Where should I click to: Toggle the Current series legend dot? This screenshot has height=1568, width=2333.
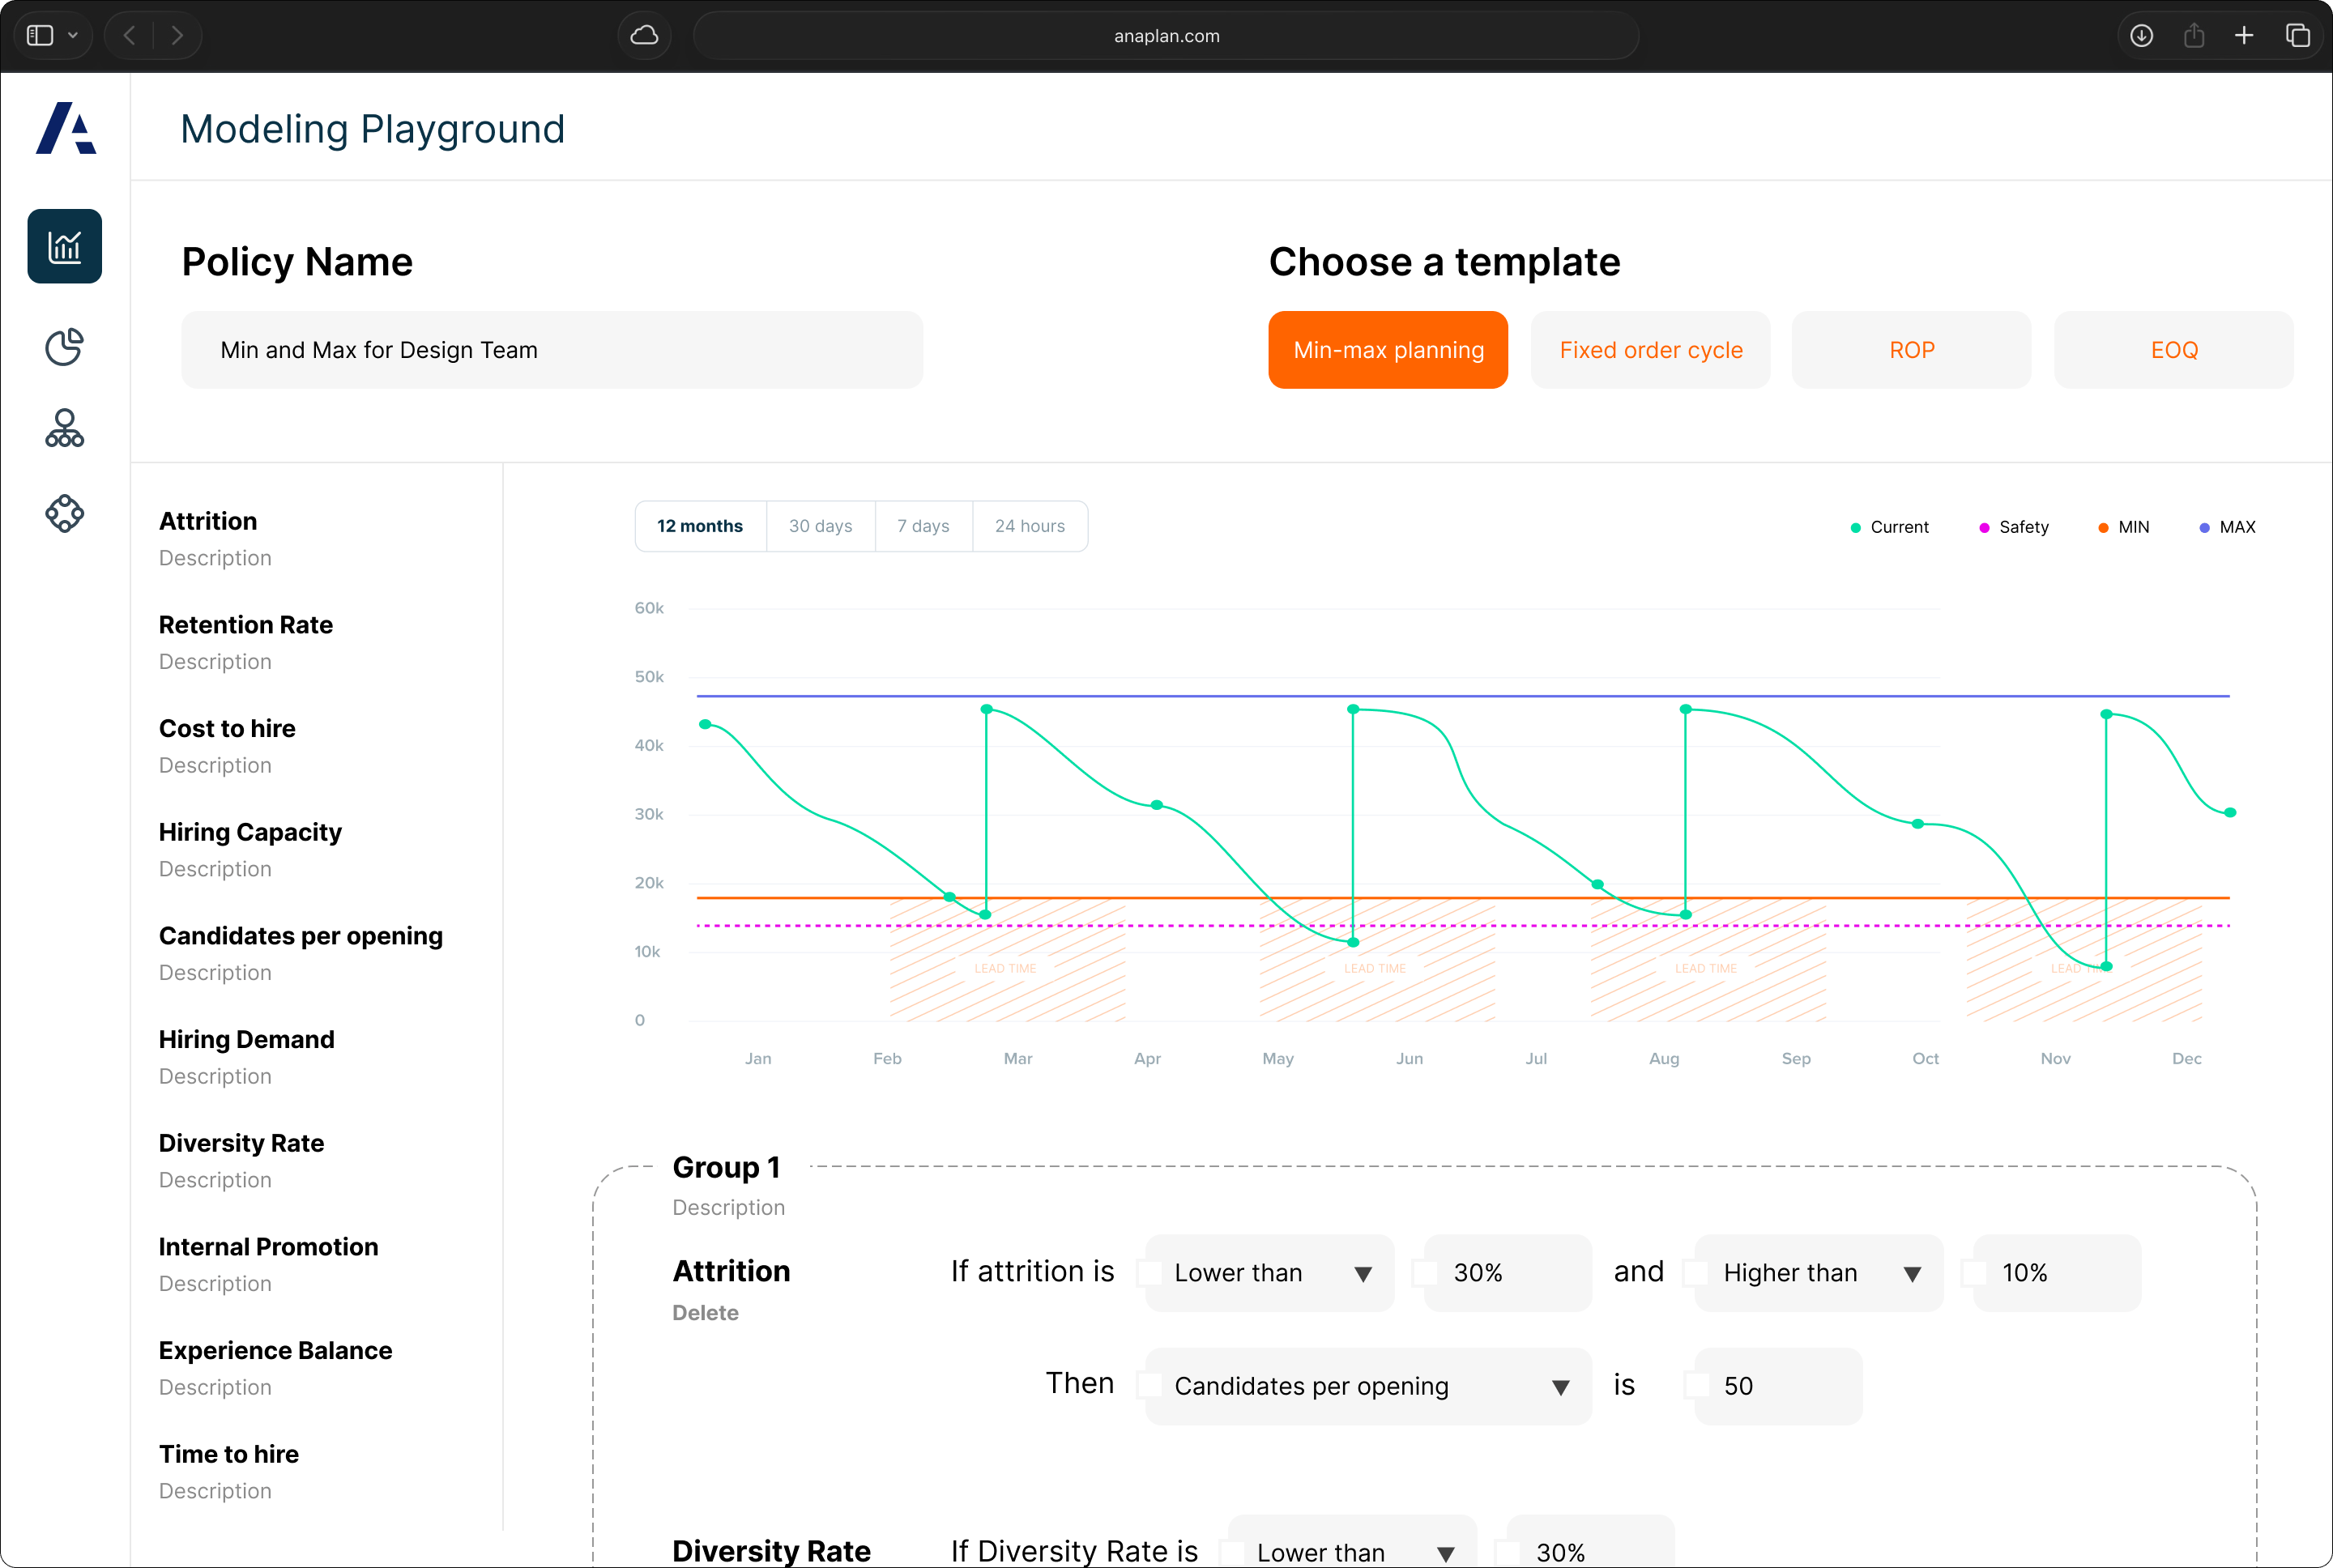click(x=1856, y=528)
